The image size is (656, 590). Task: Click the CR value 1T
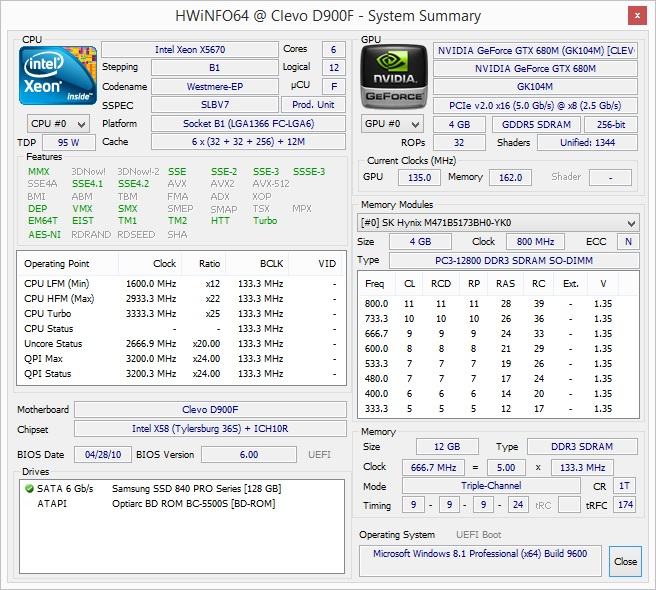pos(624,486)
